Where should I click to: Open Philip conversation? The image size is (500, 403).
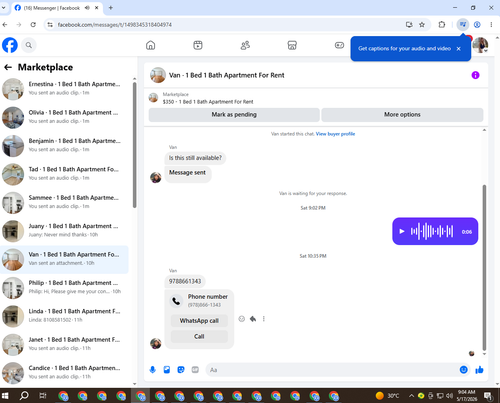(x=64, y=287)
